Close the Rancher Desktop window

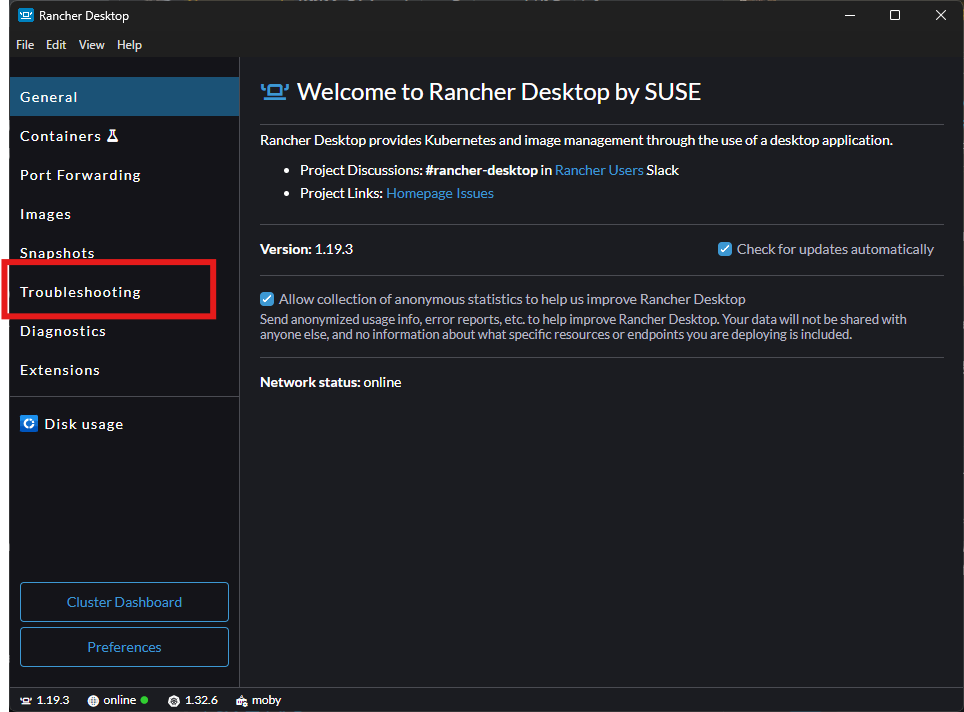click(x=941, y=15)
